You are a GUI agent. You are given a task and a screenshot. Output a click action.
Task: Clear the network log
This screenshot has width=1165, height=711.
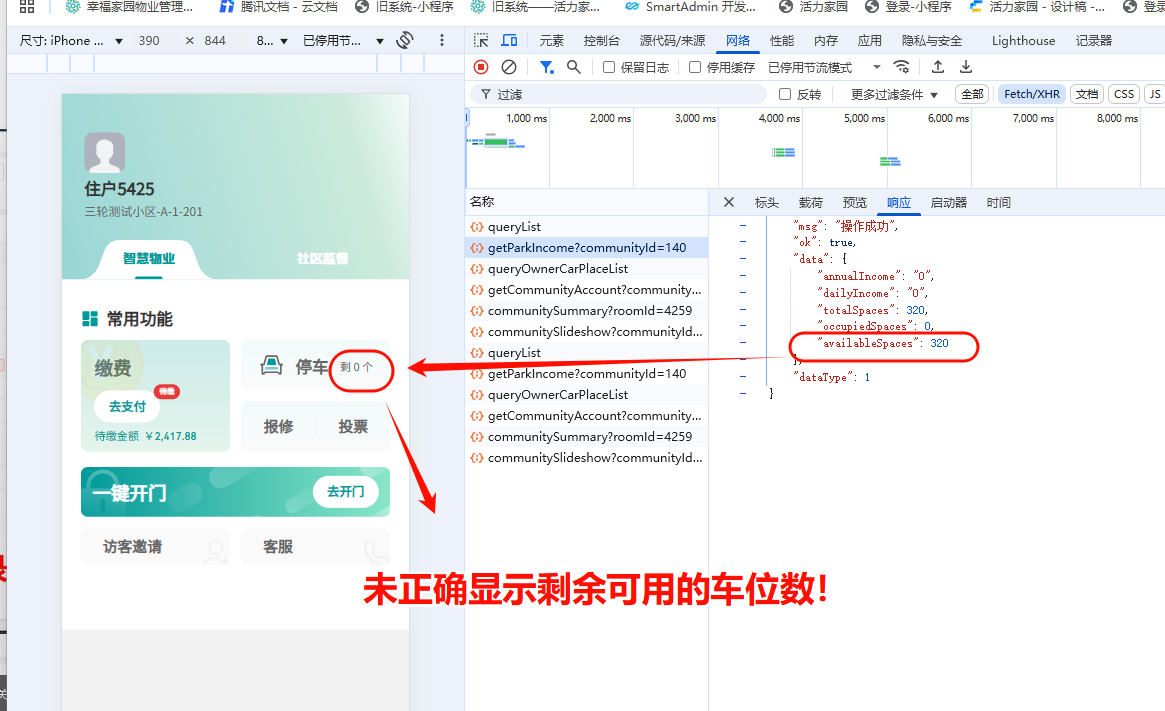[509, 67]
